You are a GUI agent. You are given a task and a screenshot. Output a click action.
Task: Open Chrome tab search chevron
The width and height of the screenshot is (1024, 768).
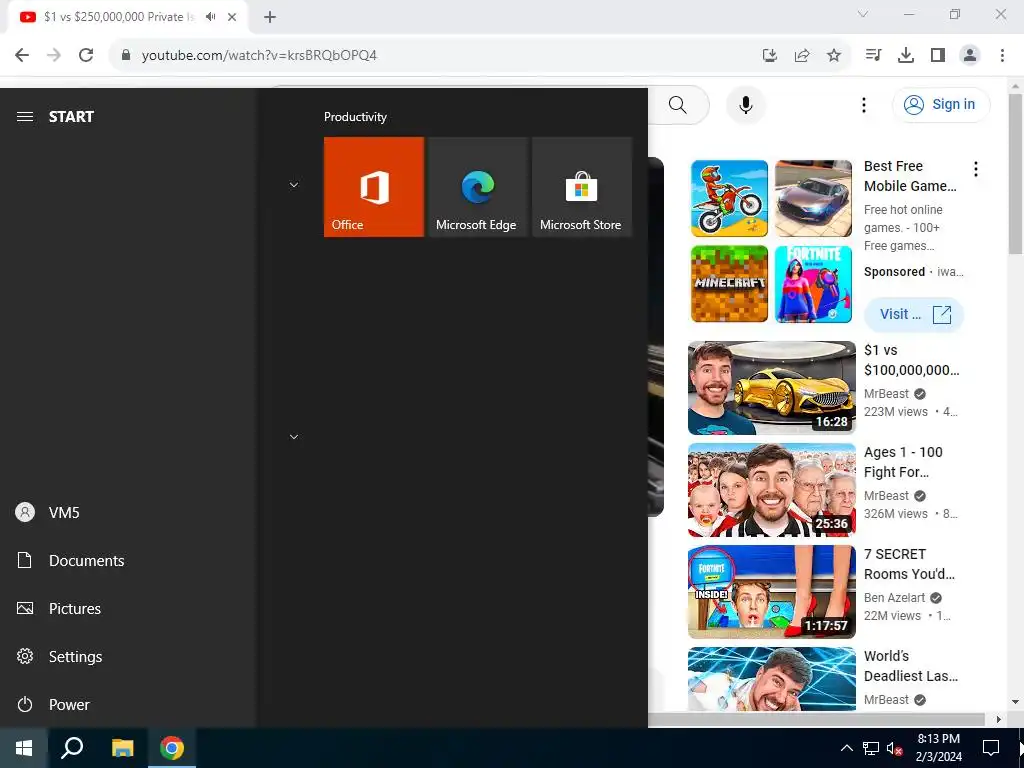863,14
